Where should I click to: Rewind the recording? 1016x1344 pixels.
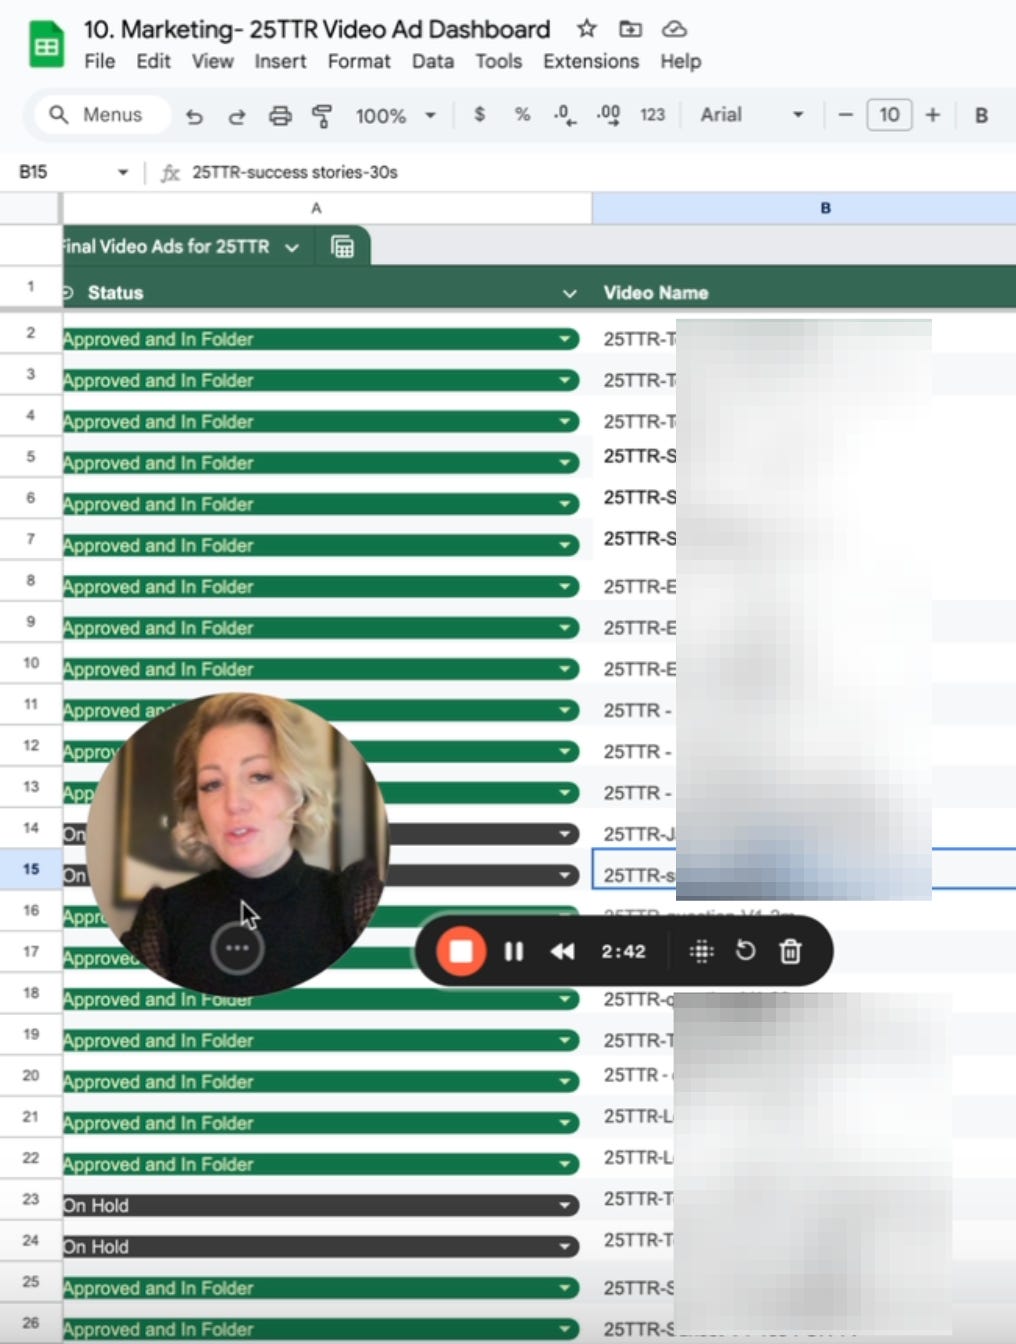click(563, 951)
